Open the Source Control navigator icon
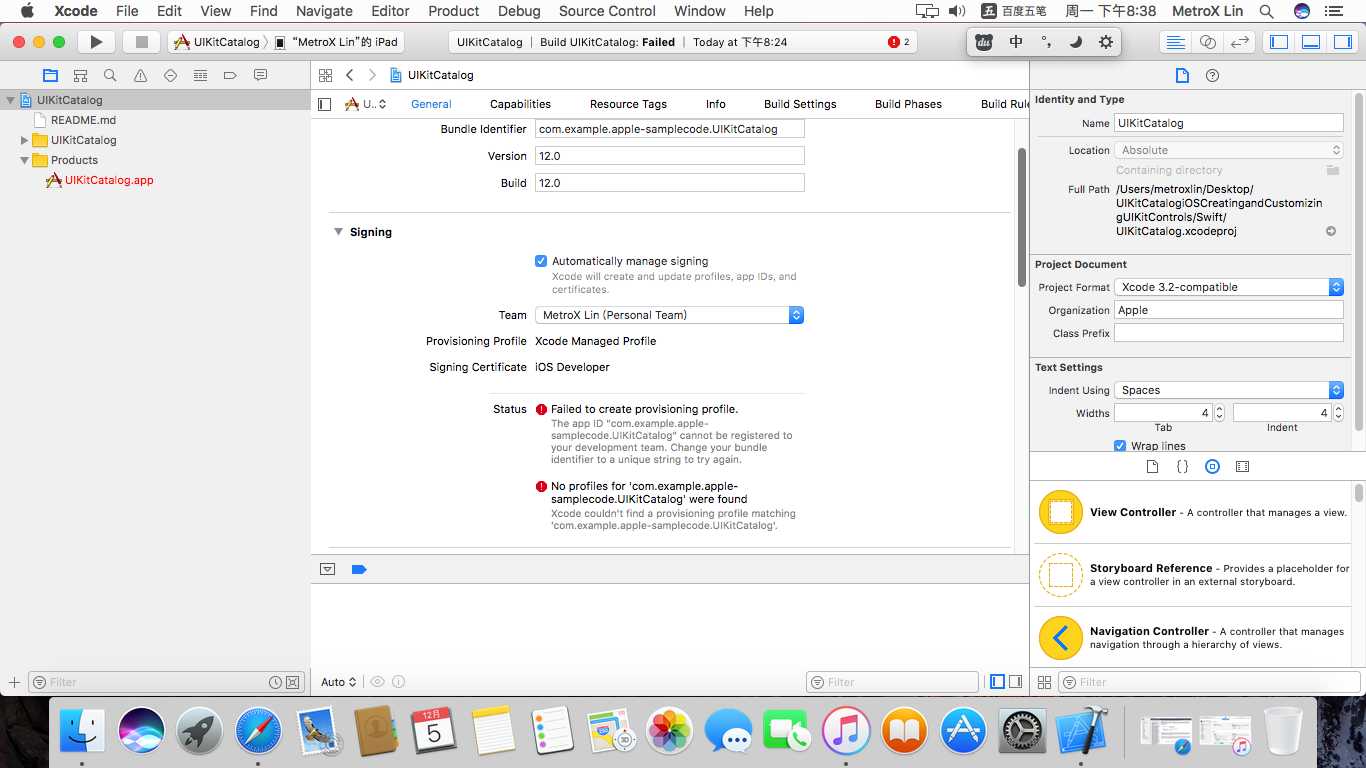Image resolution: width=1366 pixels, height=768 pixels. pyautogui.click(x=80, y=75)
